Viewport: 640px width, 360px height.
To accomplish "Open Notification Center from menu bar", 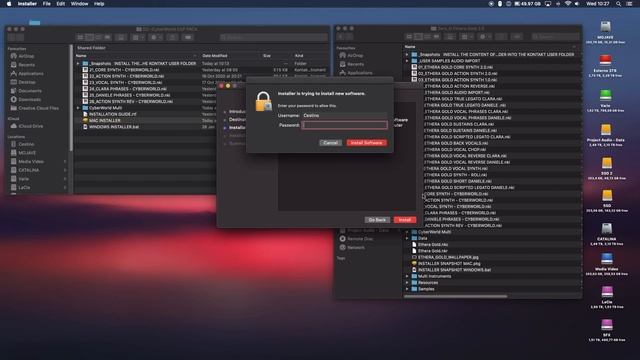I will click(629, 4).
